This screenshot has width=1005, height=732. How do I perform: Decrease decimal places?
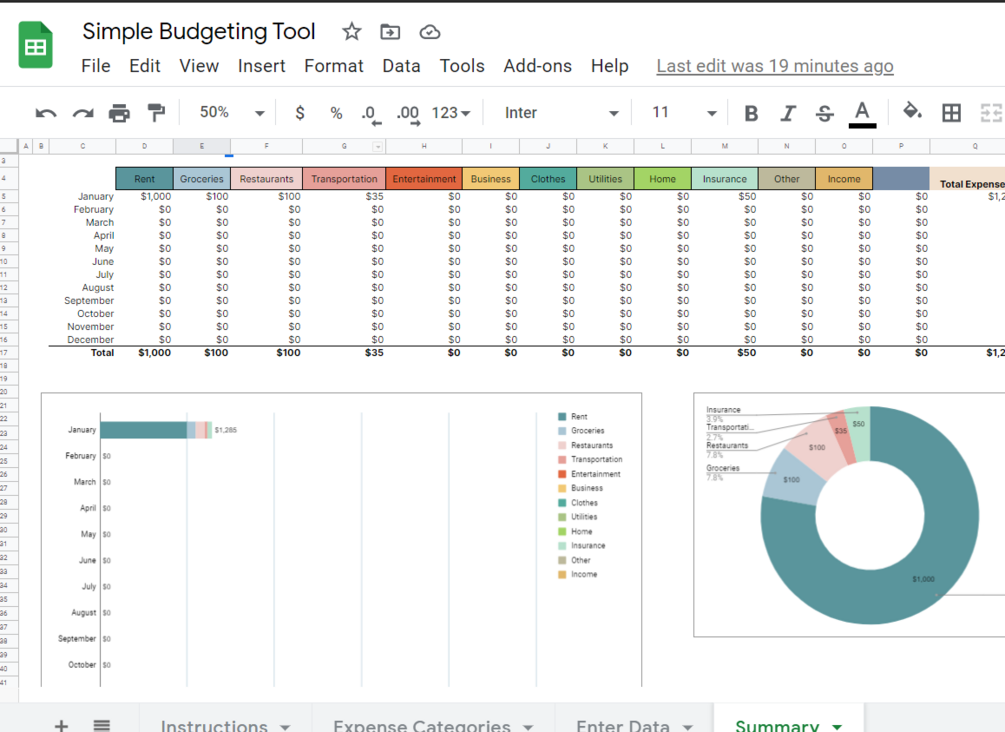370,114
